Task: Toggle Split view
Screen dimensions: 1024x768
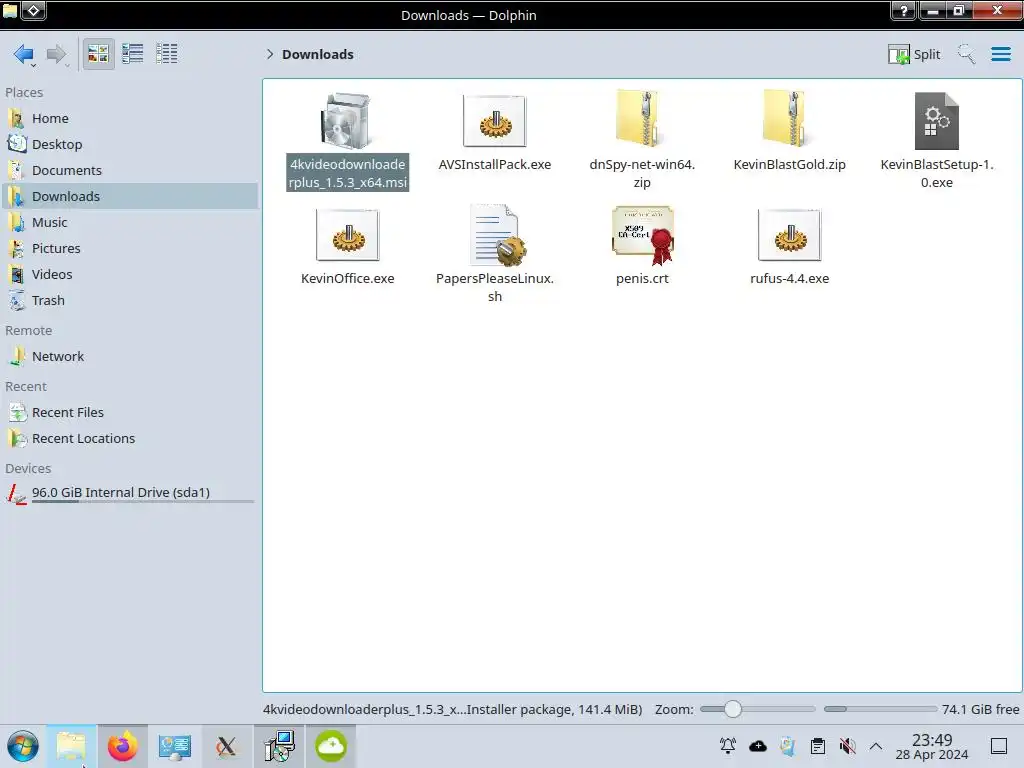Action: tap(914, 54)
